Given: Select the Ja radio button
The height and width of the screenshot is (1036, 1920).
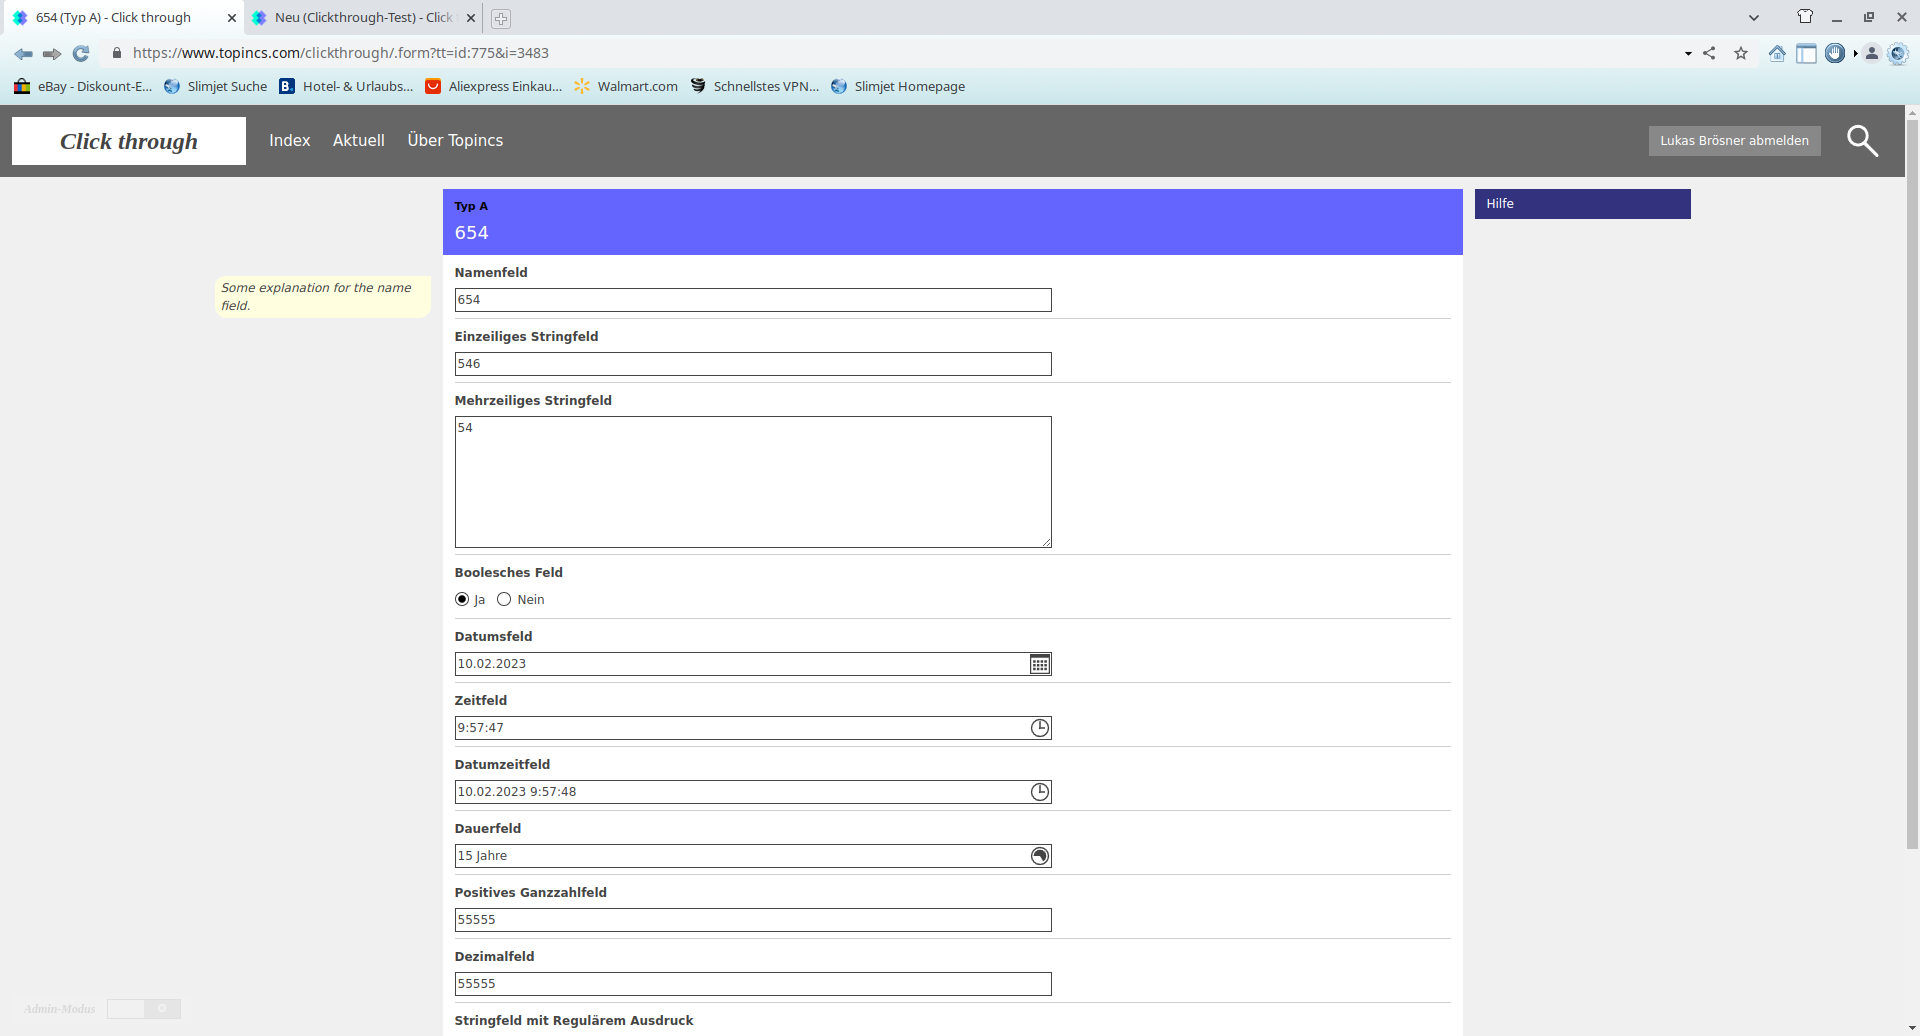Looking at the screenshot, I should (462, 600).
